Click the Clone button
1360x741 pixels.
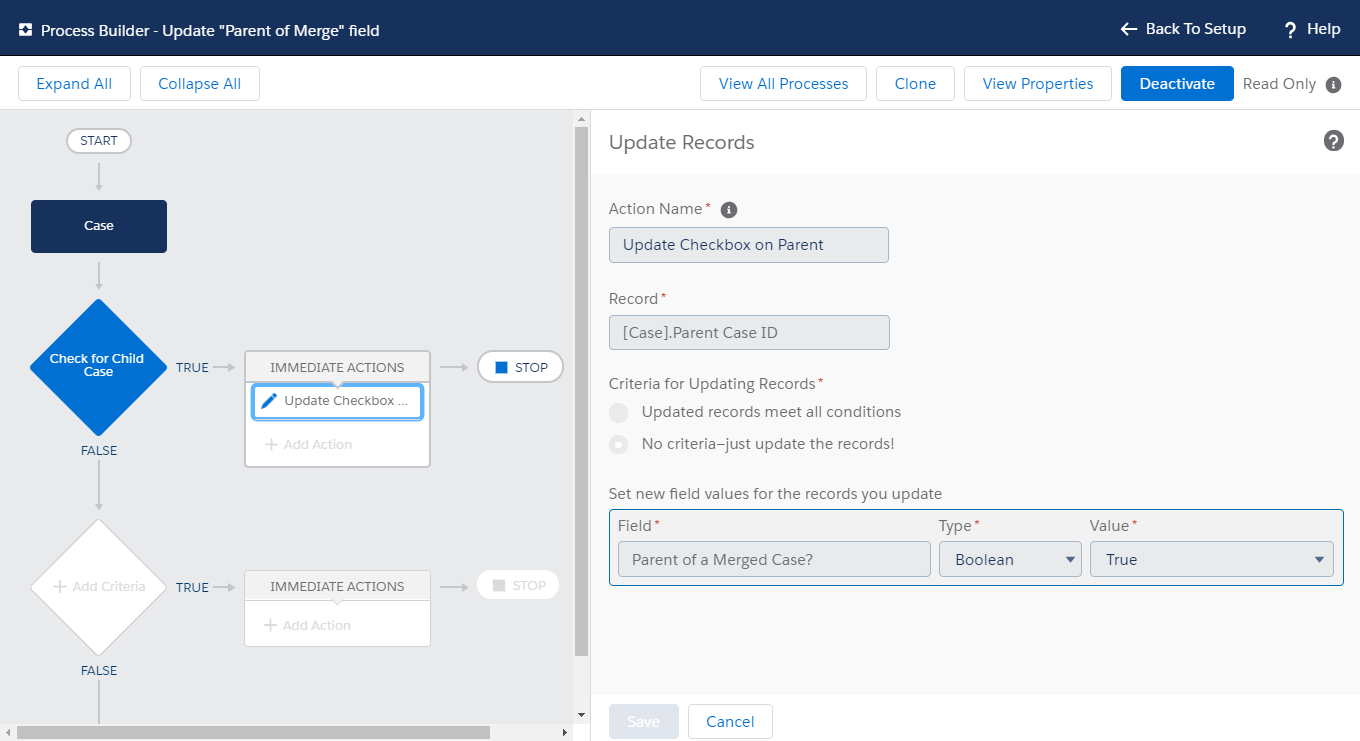click(x=915, y=84)
